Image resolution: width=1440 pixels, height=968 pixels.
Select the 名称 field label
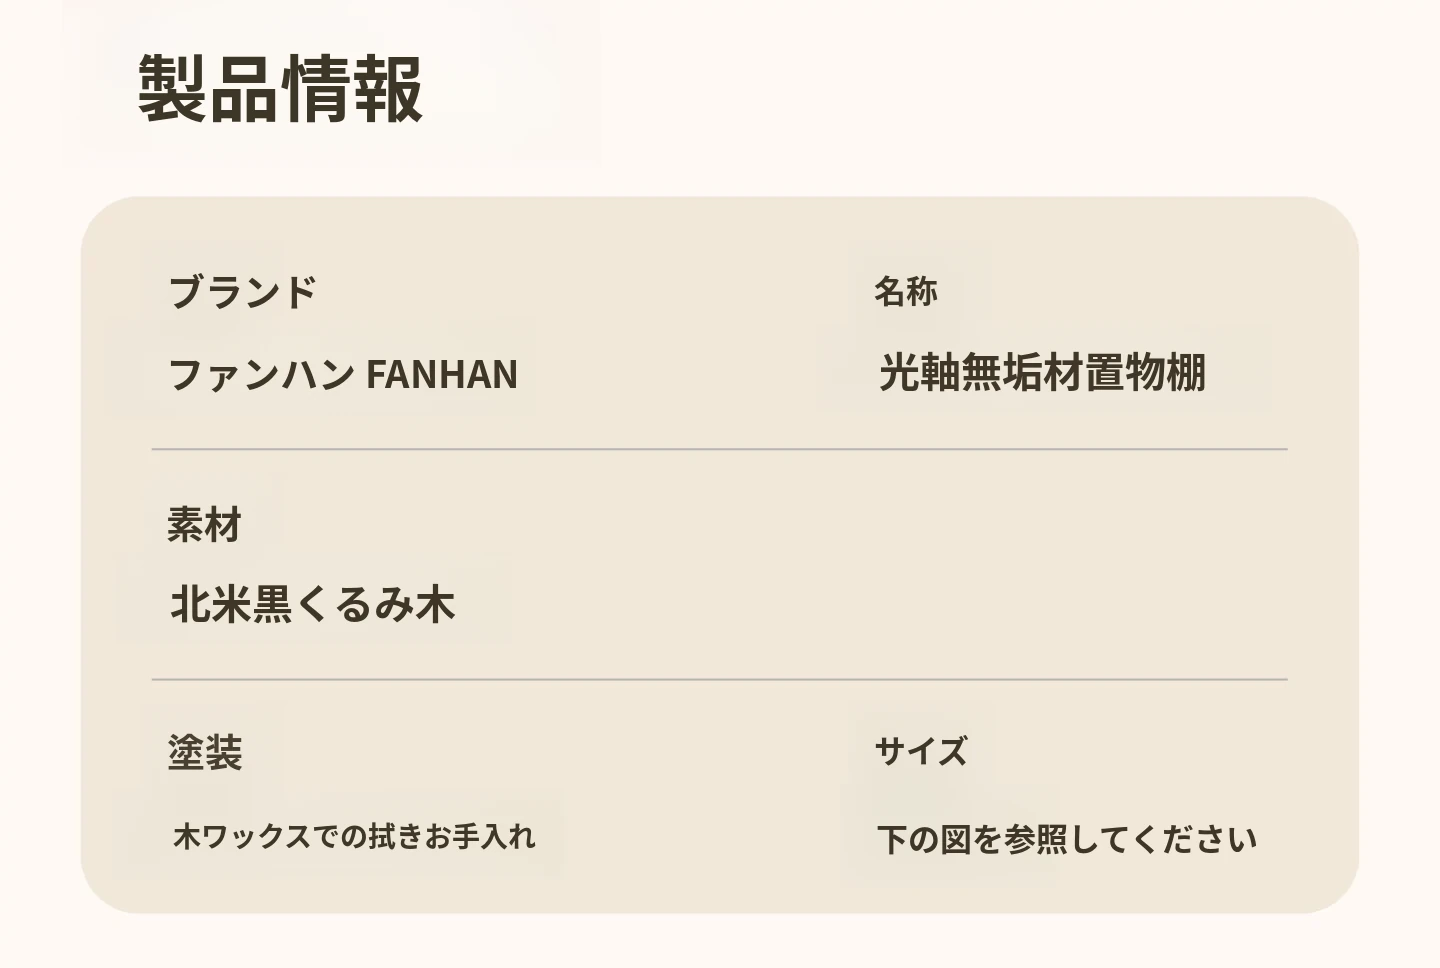pyautogui.click(x=905, y=292)
